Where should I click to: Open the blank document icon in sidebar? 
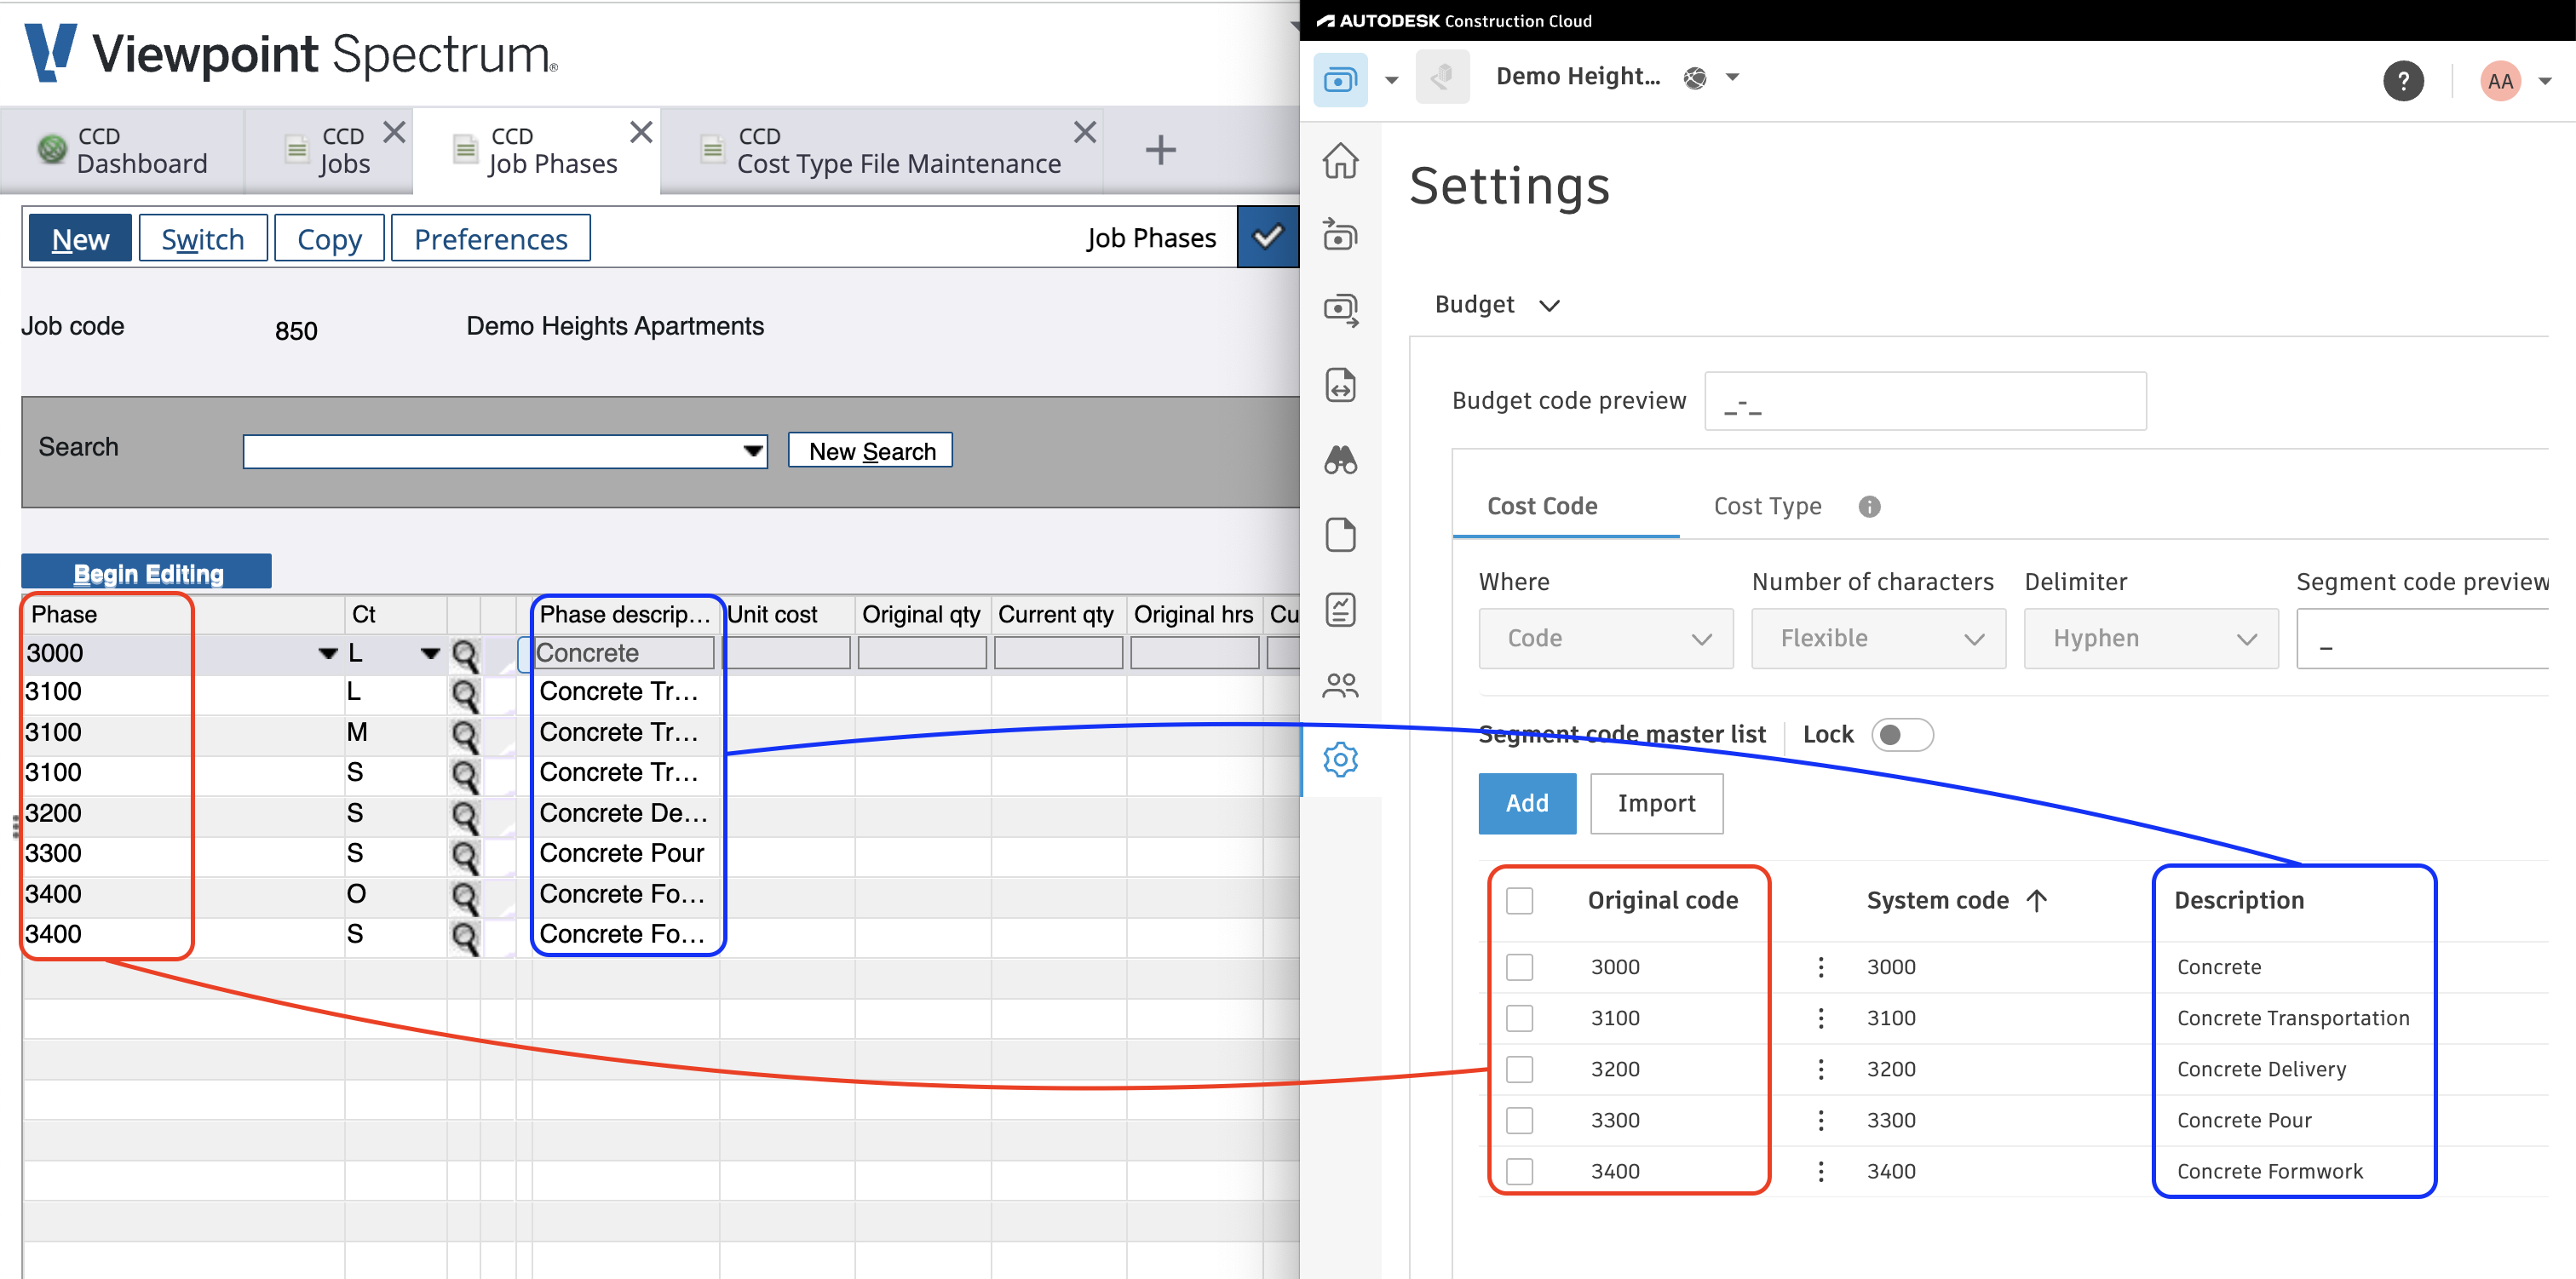(1340, 535)
